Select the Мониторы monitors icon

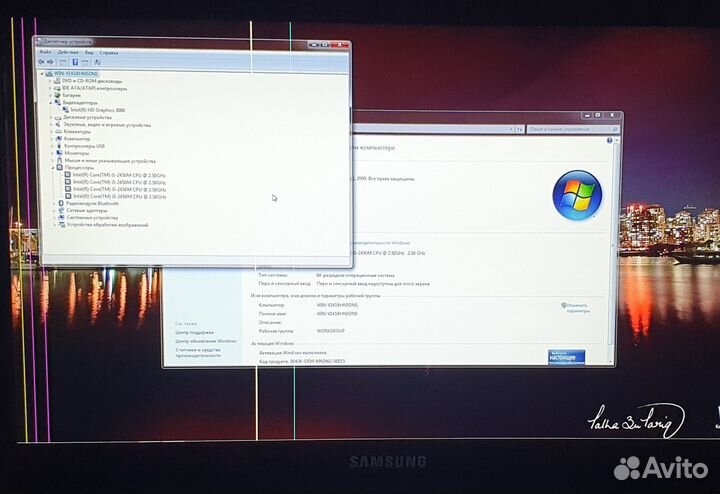click(59, 153)
